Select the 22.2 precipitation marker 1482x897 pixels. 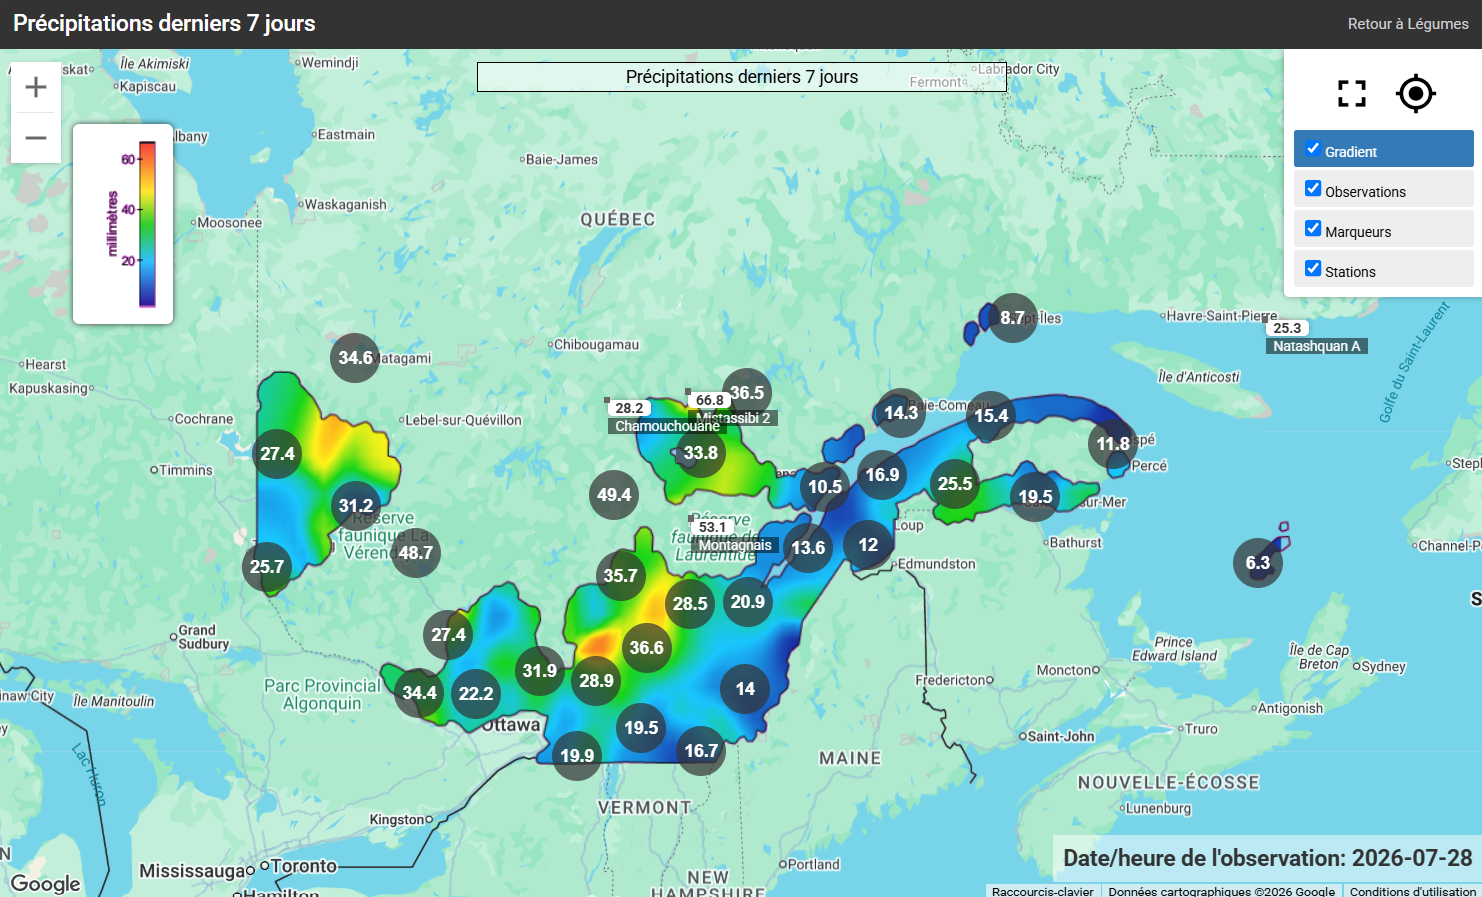point(476,694)
